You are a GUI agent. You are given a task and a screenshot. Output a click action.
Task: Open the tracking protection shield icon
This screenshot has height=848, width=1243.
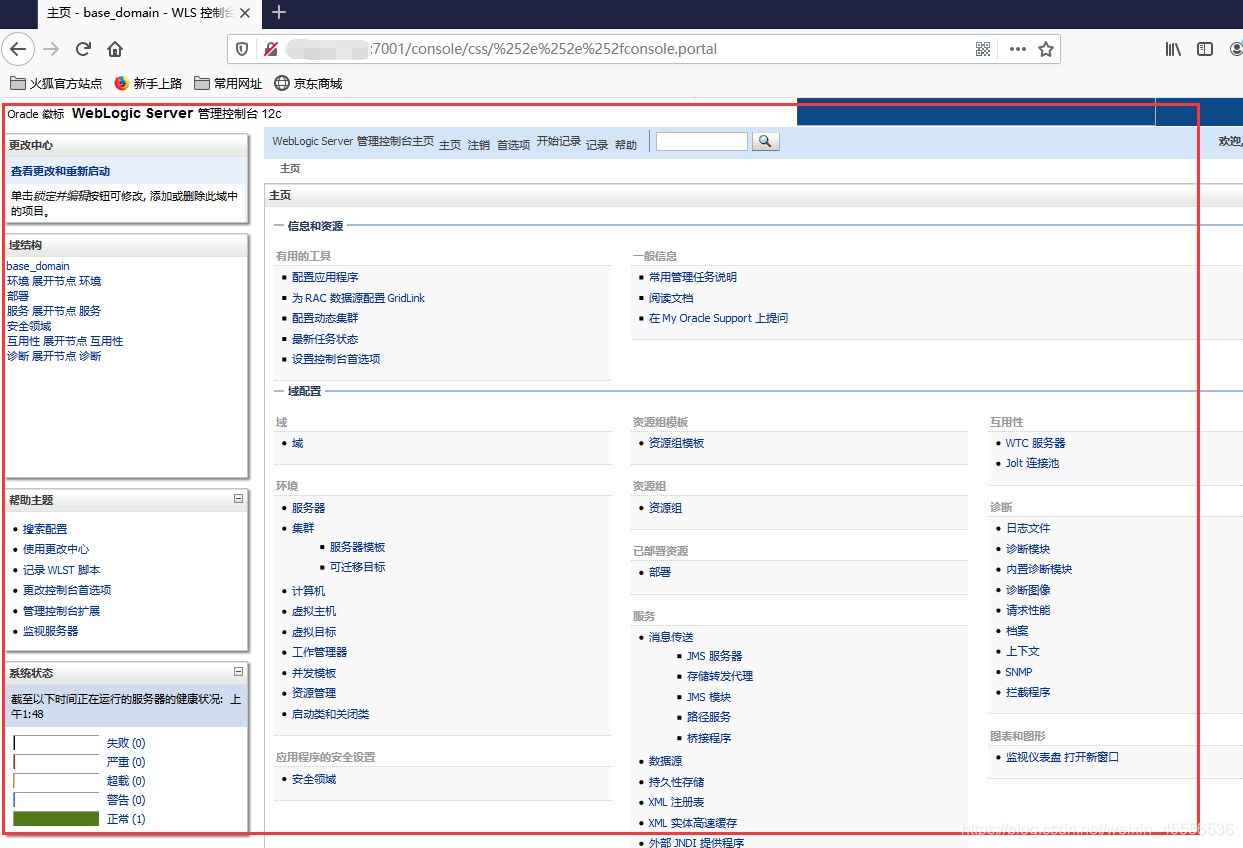[242, 49]
